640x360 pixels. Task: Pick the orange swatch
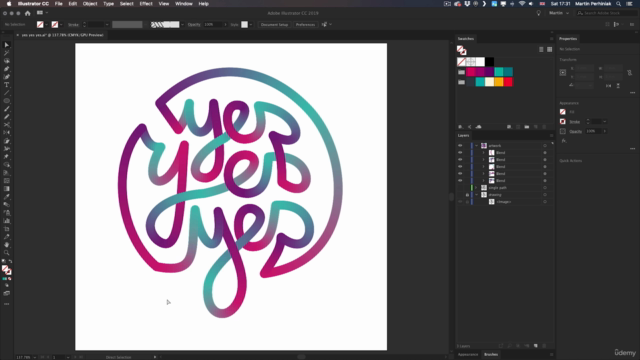click(x=499, y=82)
